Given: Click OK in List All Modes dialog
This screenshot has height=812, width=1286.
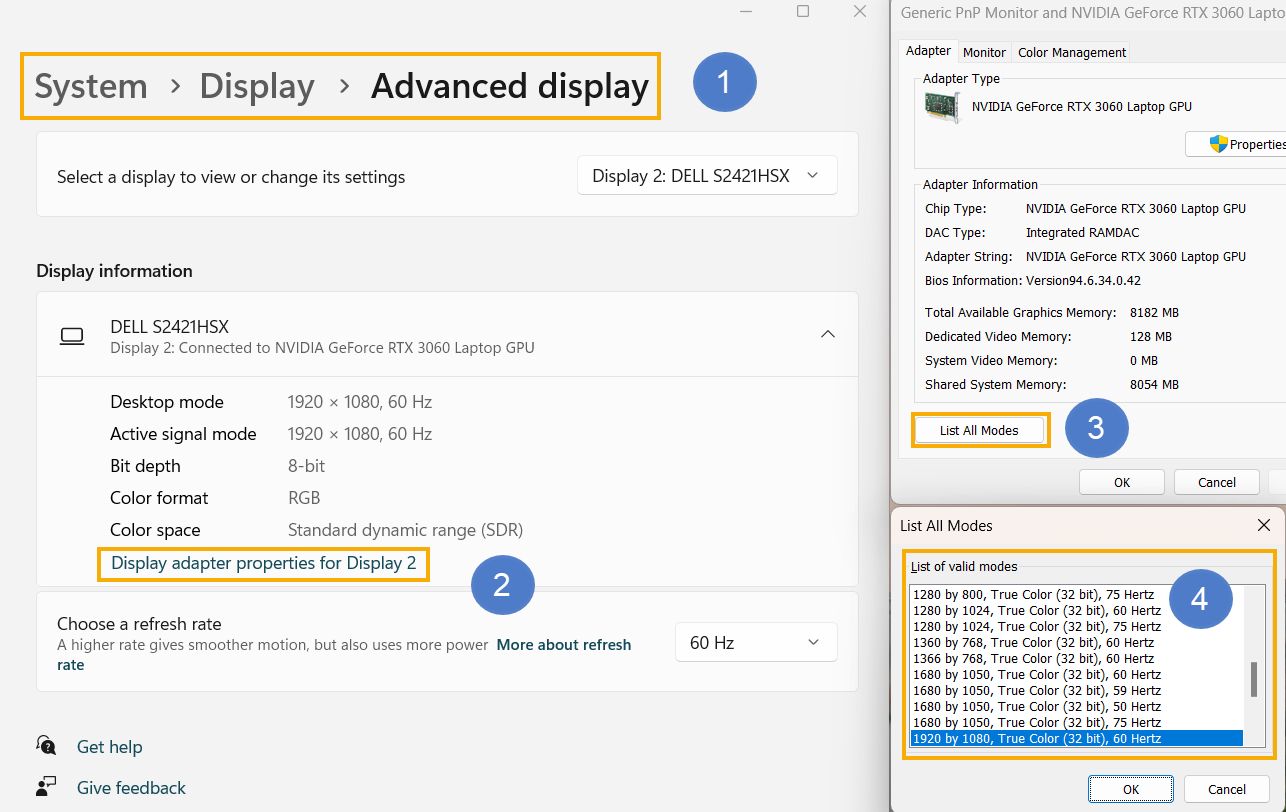Looking at the screenshot, I should (1131, 789).
